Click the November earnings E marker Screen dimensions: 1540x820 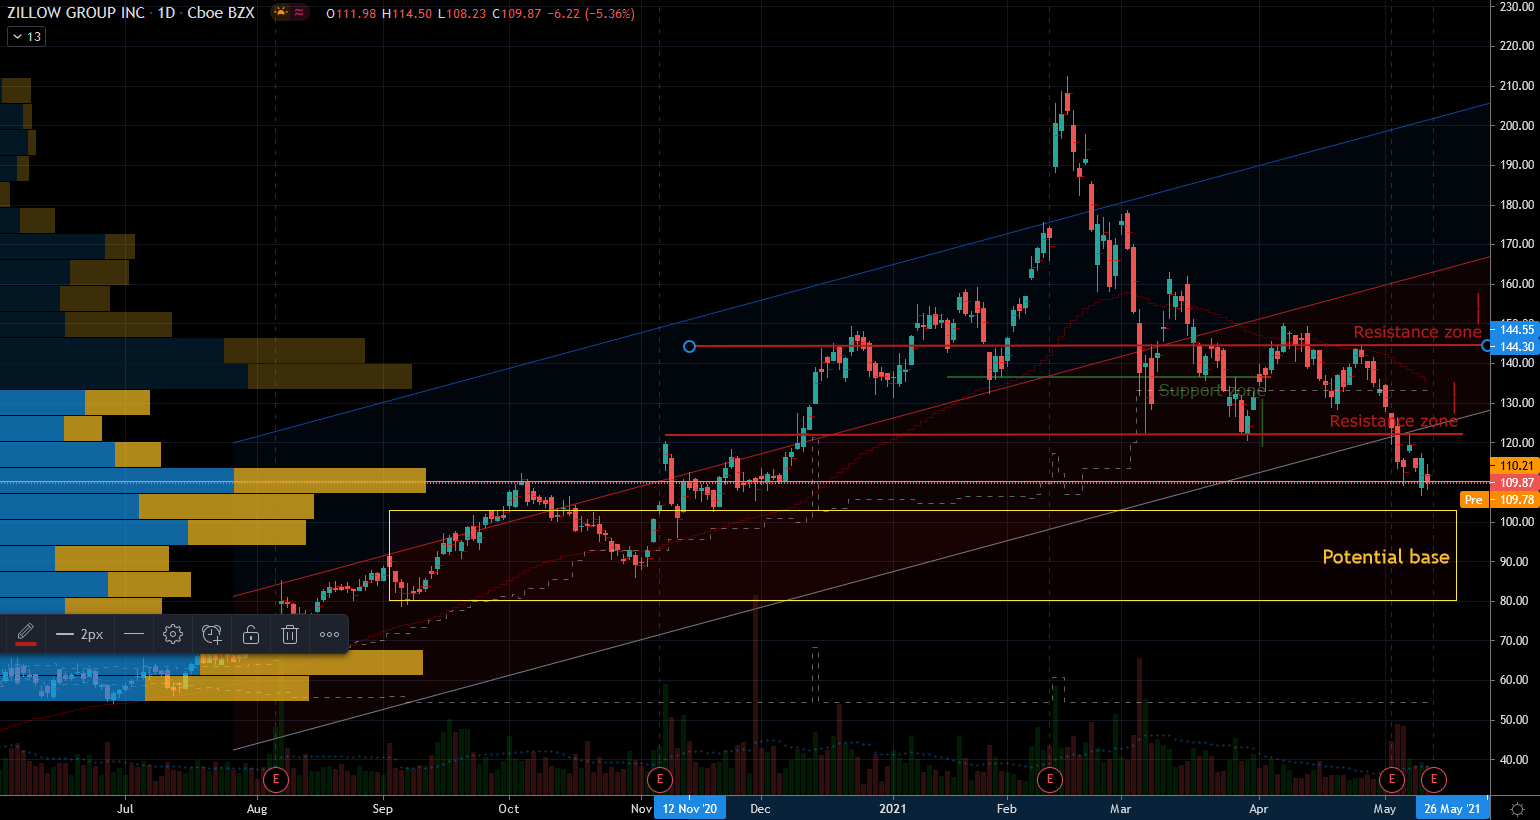659,779
